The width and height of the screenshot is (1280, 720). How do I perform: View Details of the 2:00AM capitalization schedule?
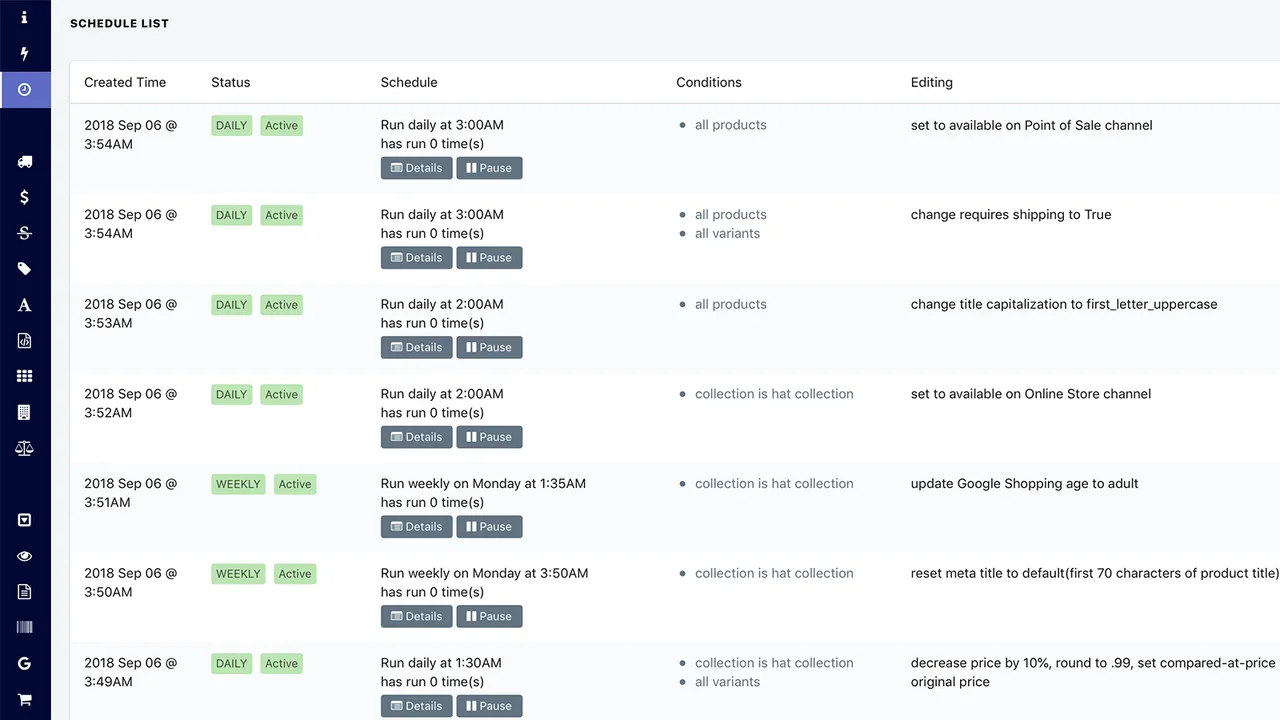(416, 347)
